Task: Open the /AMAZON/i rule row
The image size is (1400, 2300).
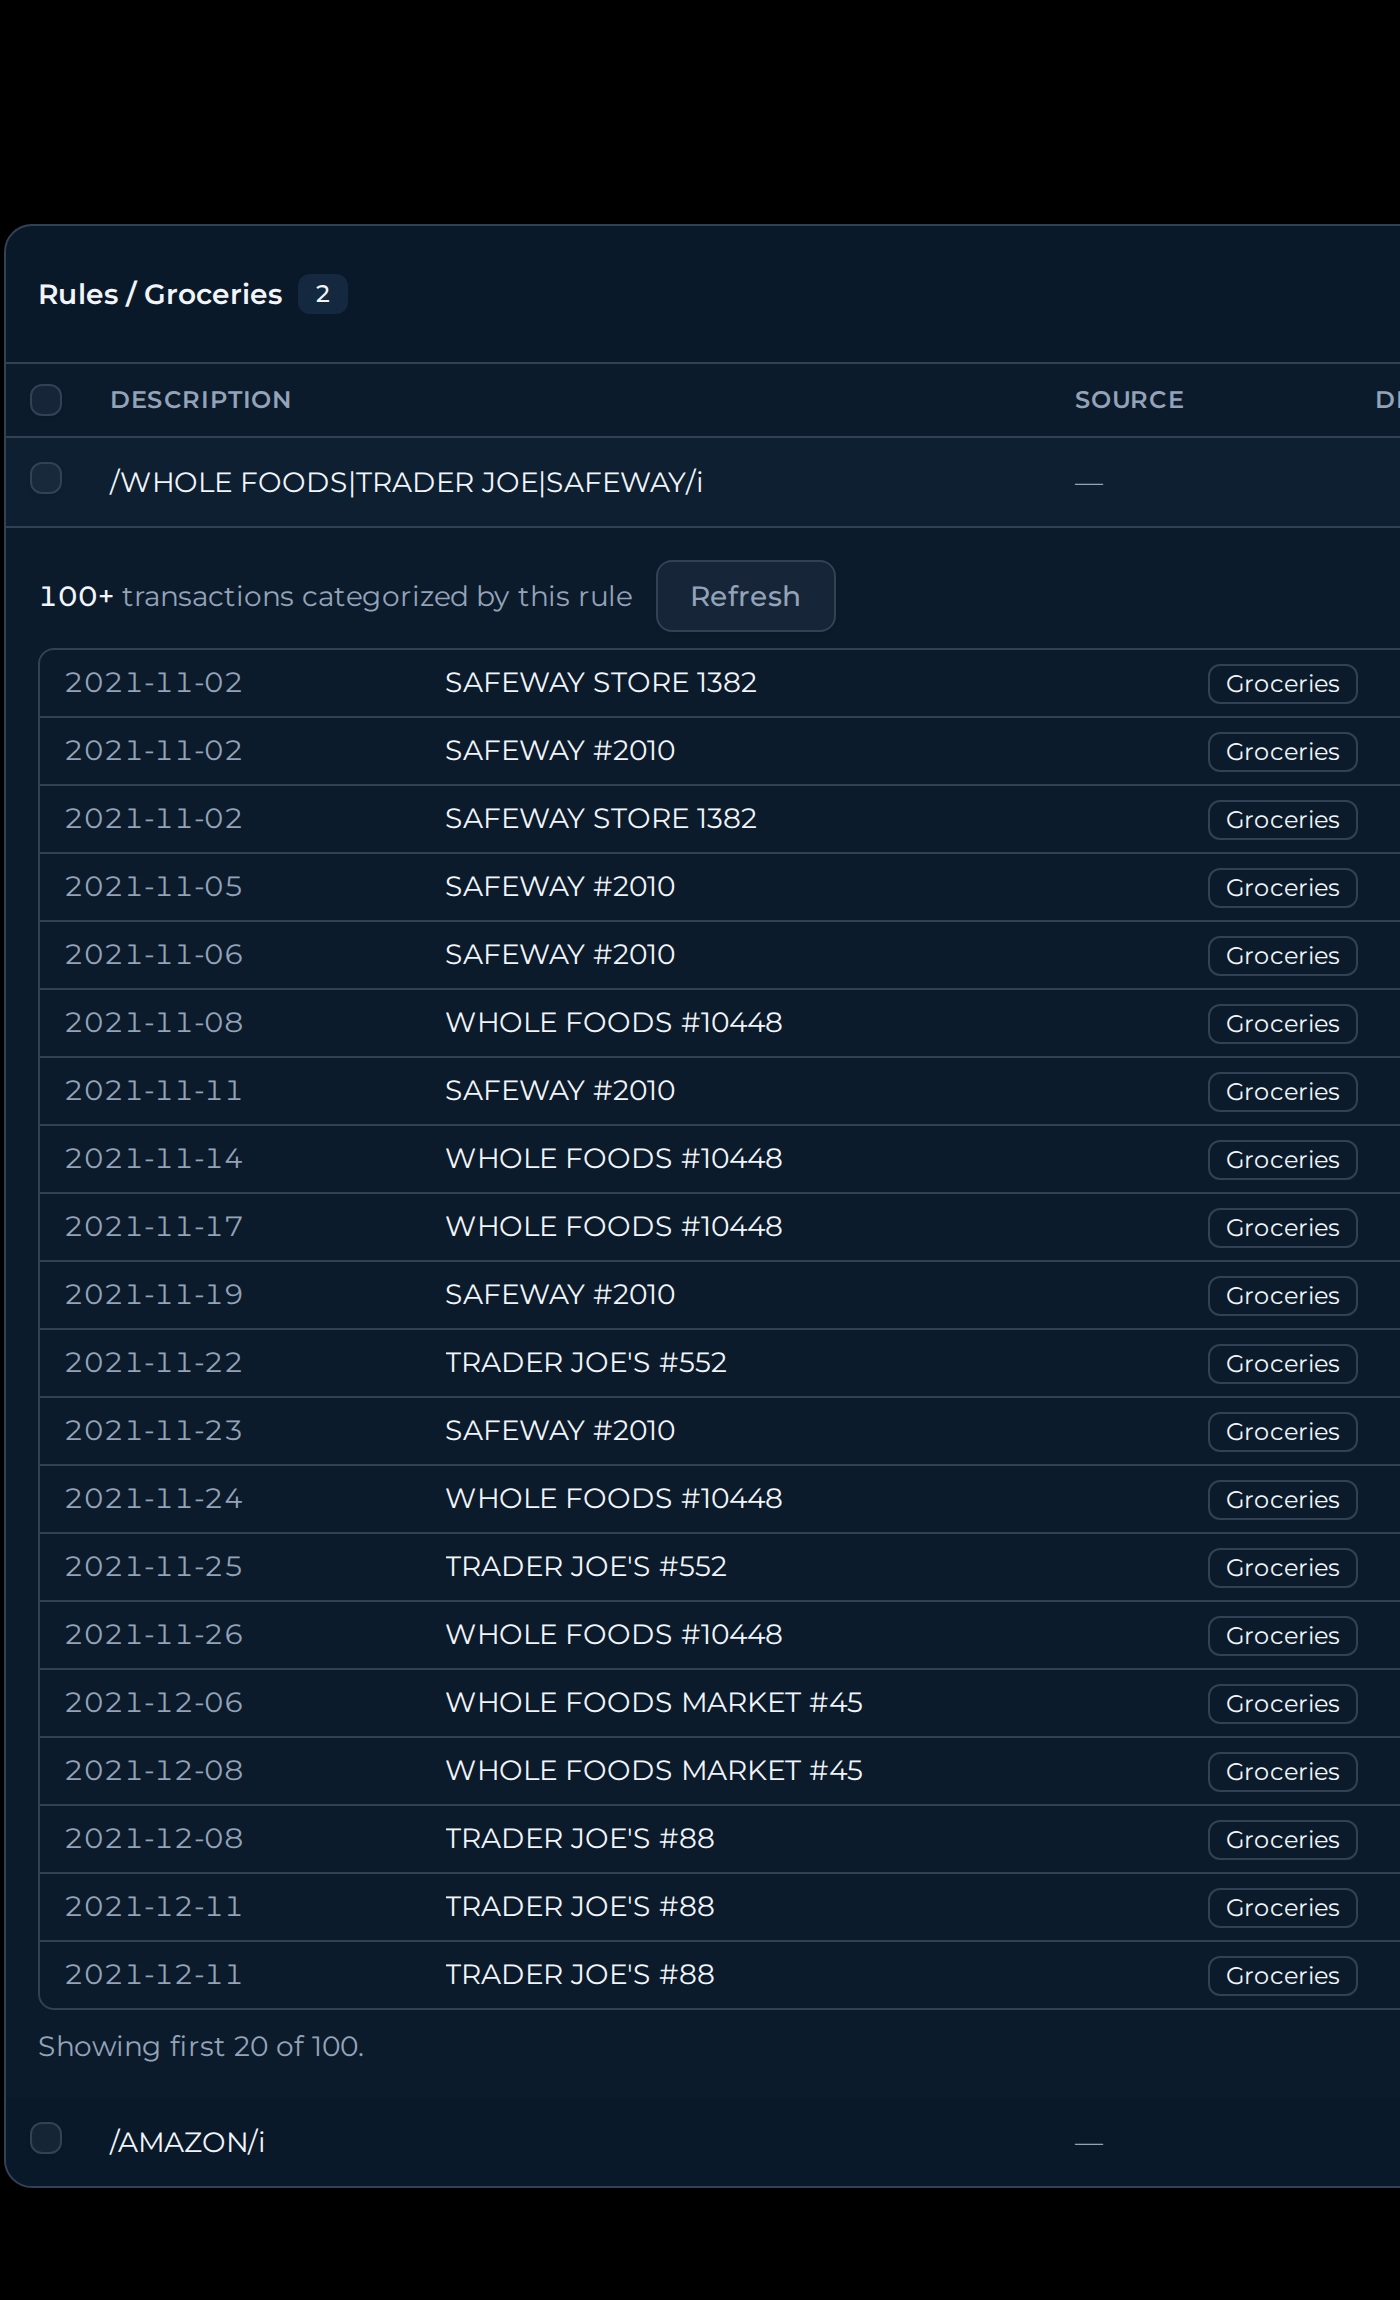Action: point(702,2142)
